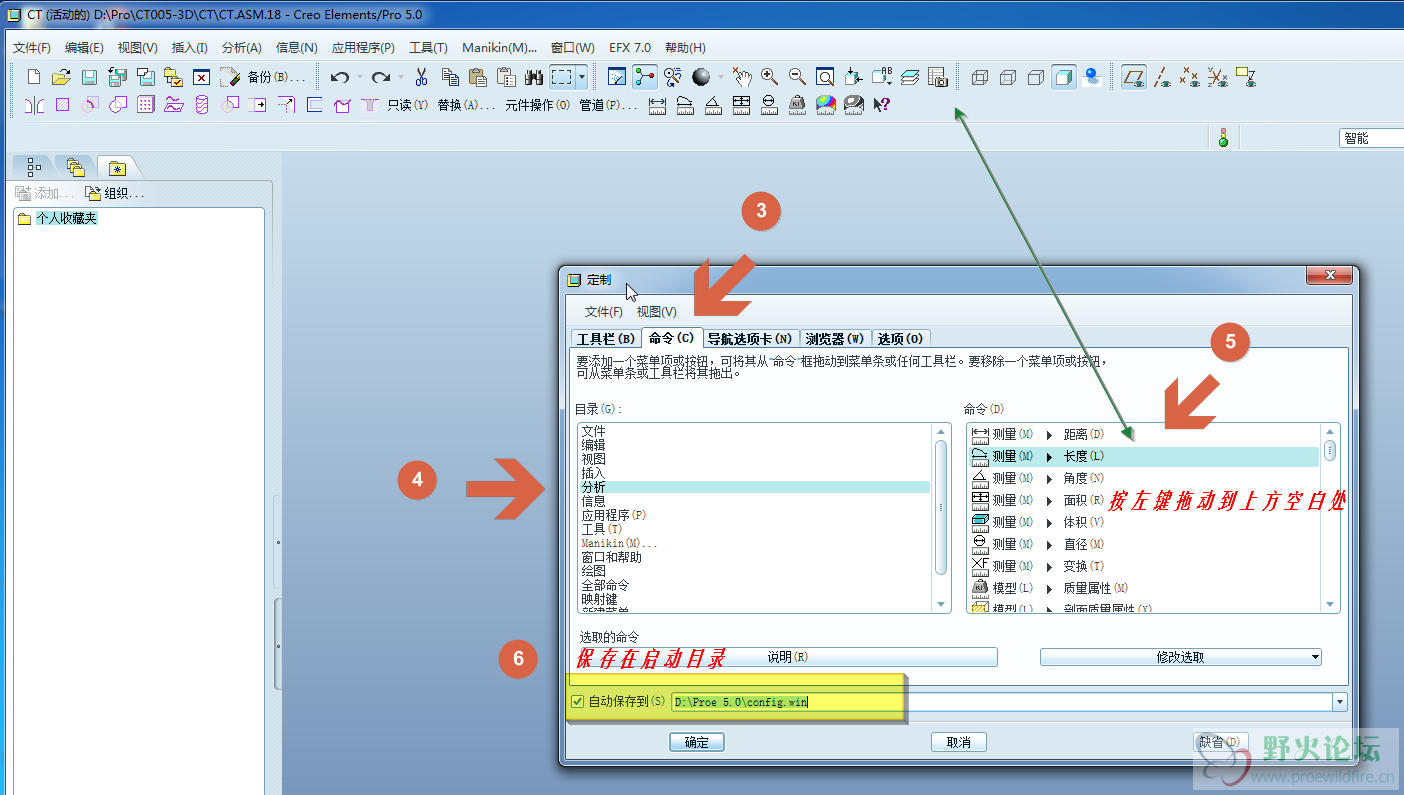
Task: Toggle annotation element display
Action: click(1246, 77)
